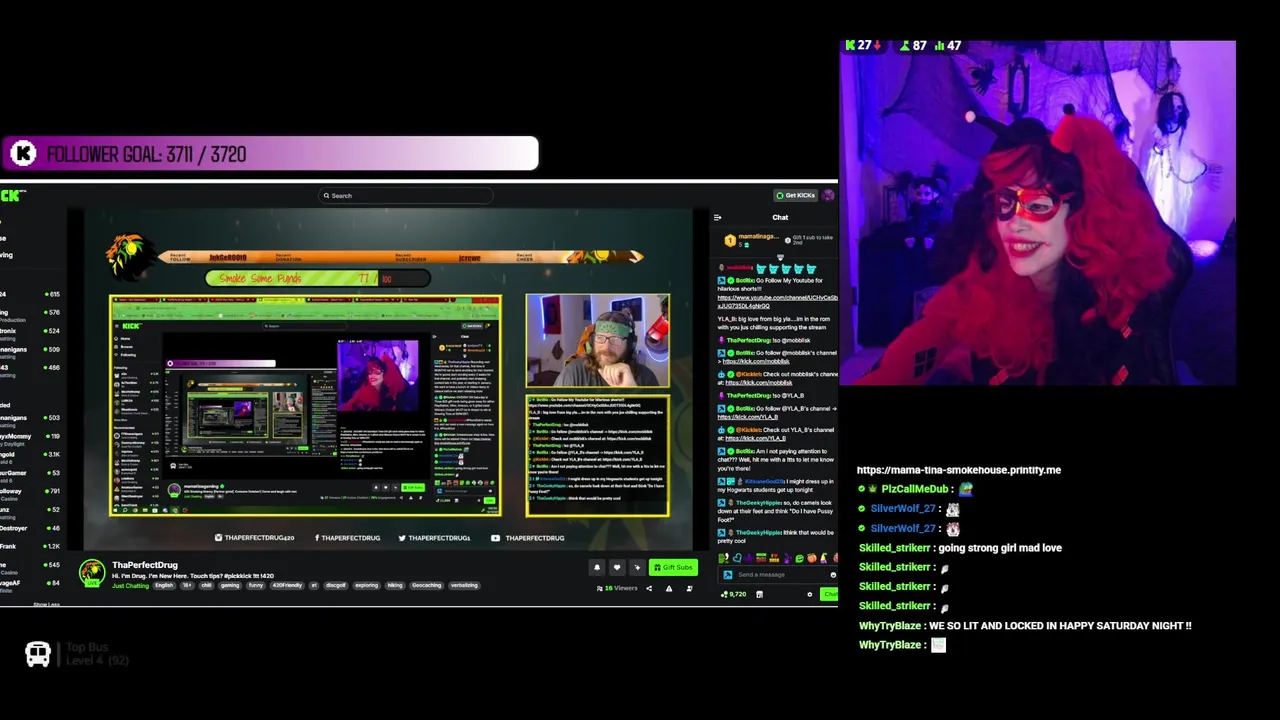Click the heart follow icon
Screen dimensions: 1280x720
click(617, 567)
